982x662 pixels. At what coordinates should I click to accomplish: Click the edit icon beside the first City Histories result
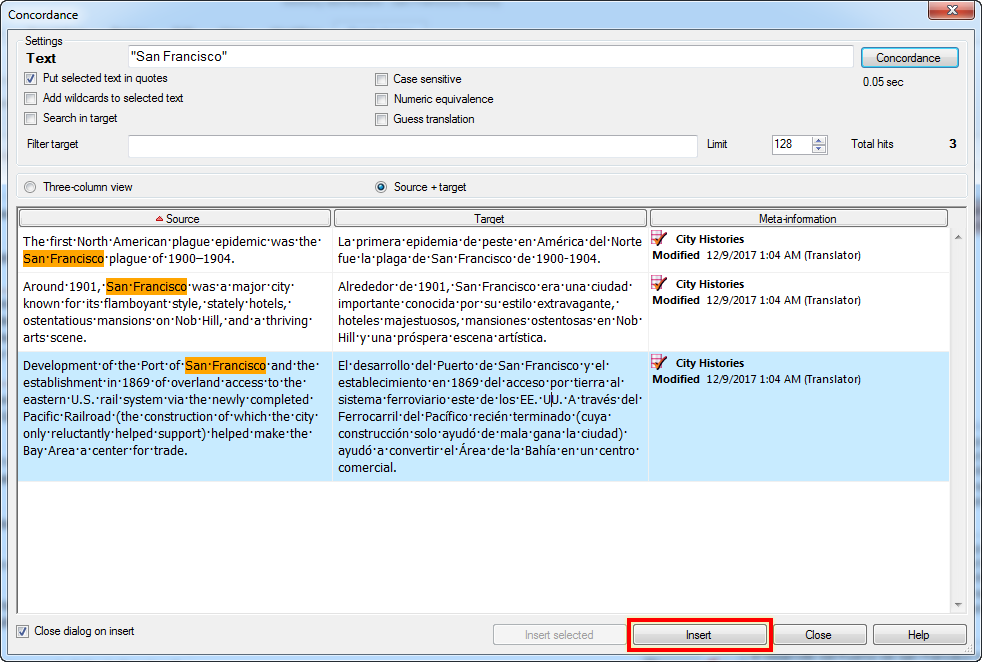point(658,238)
